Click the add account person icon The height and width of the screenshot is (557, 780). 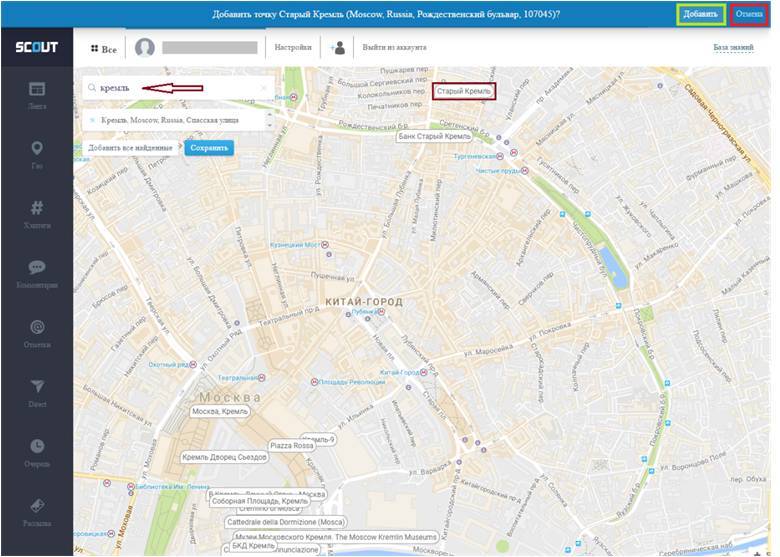click(338, 47)
